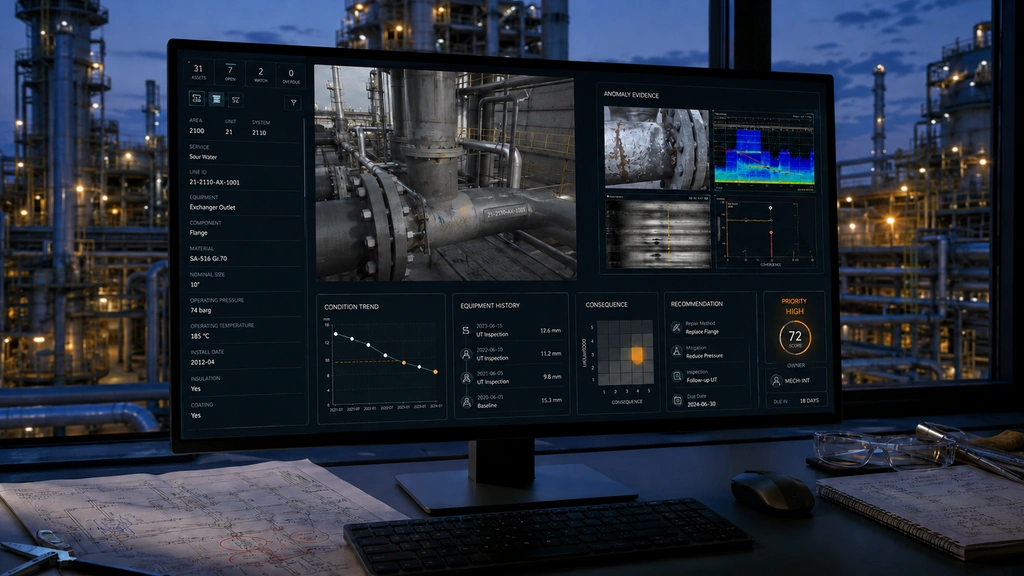Switch to the 7 Open tab

230,72
